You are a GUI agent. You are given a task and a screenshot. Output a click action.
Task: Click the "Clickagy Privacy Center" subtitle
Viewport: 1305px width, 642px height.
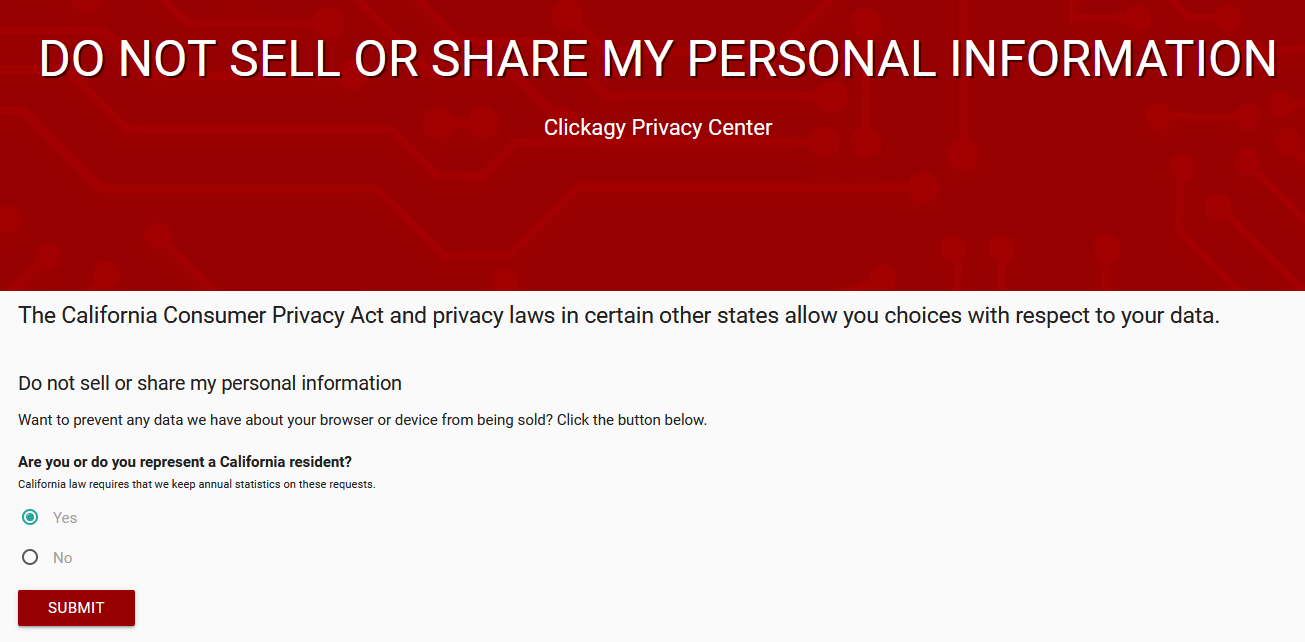(657, 127)
